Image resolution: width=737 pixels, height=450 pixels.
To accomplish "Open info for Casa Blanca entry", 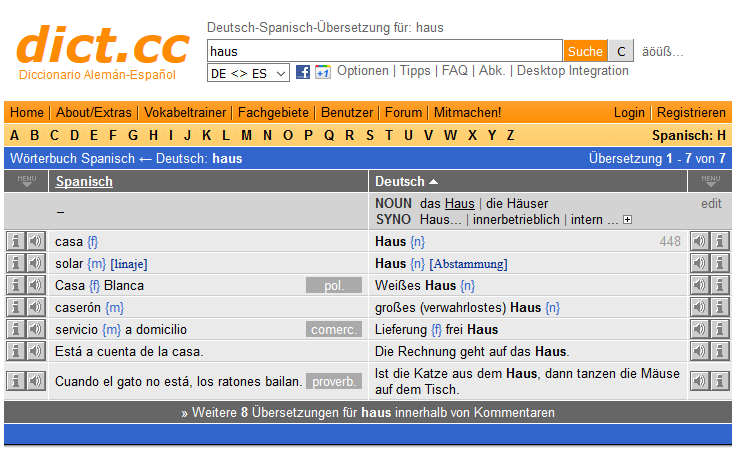I will pyautogui.click(x=16, y=285).
